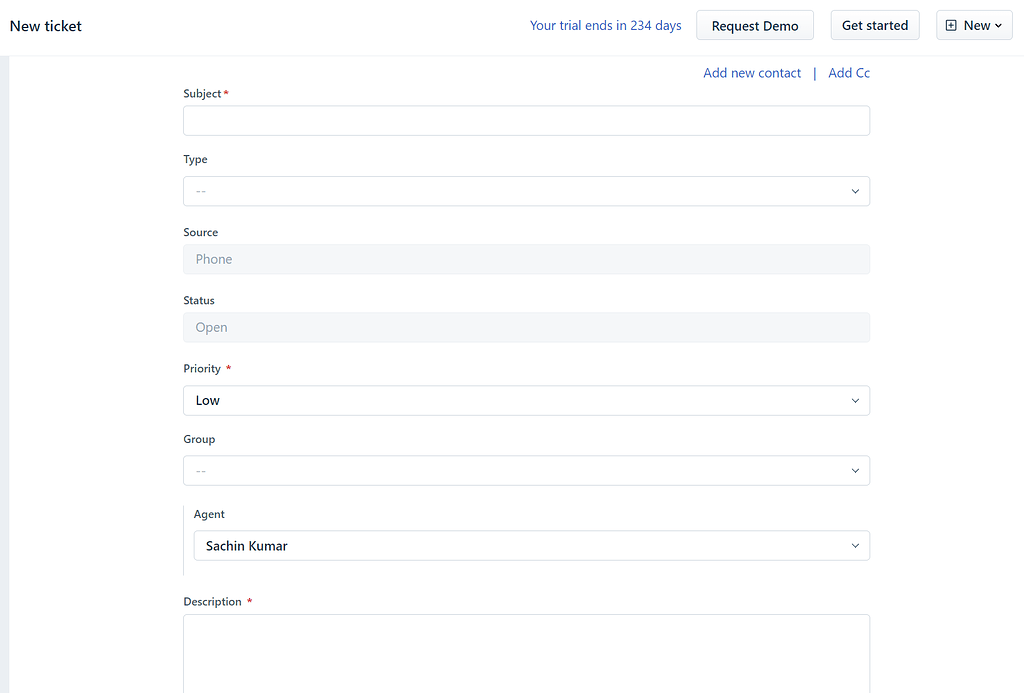Click the New ticket page heading

point(45,25)
